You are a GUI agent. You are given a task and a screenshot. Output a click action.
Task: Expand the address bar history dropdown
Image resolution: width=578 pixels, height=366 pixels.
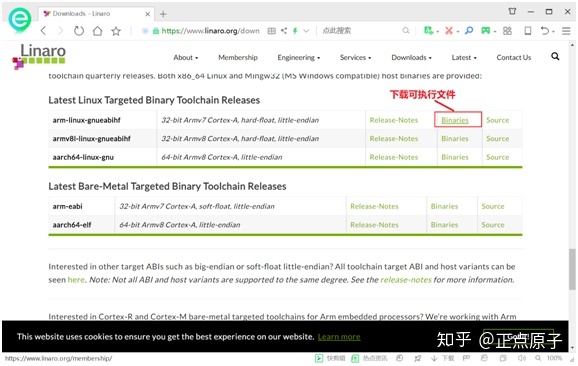click(x=306, y=31)
